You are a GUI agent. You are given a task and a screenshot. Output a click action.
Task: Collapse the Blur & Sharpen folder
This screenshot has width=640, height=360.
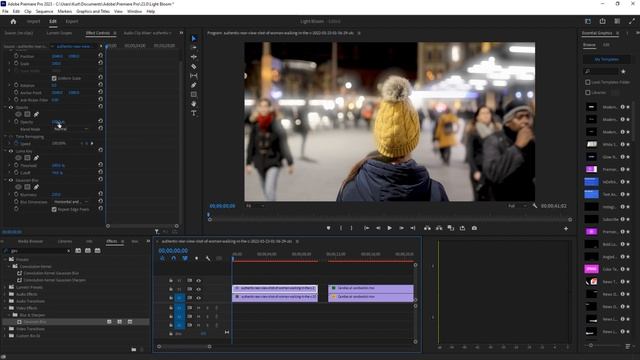point(9,315)
